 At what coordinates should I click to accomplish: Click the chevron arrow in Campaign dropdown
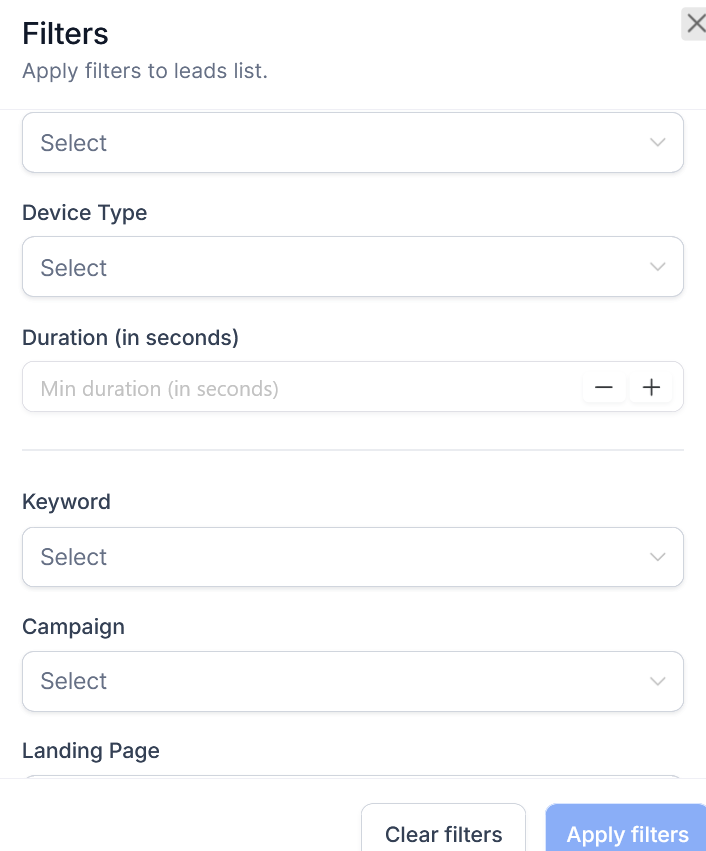pos(657,681)
